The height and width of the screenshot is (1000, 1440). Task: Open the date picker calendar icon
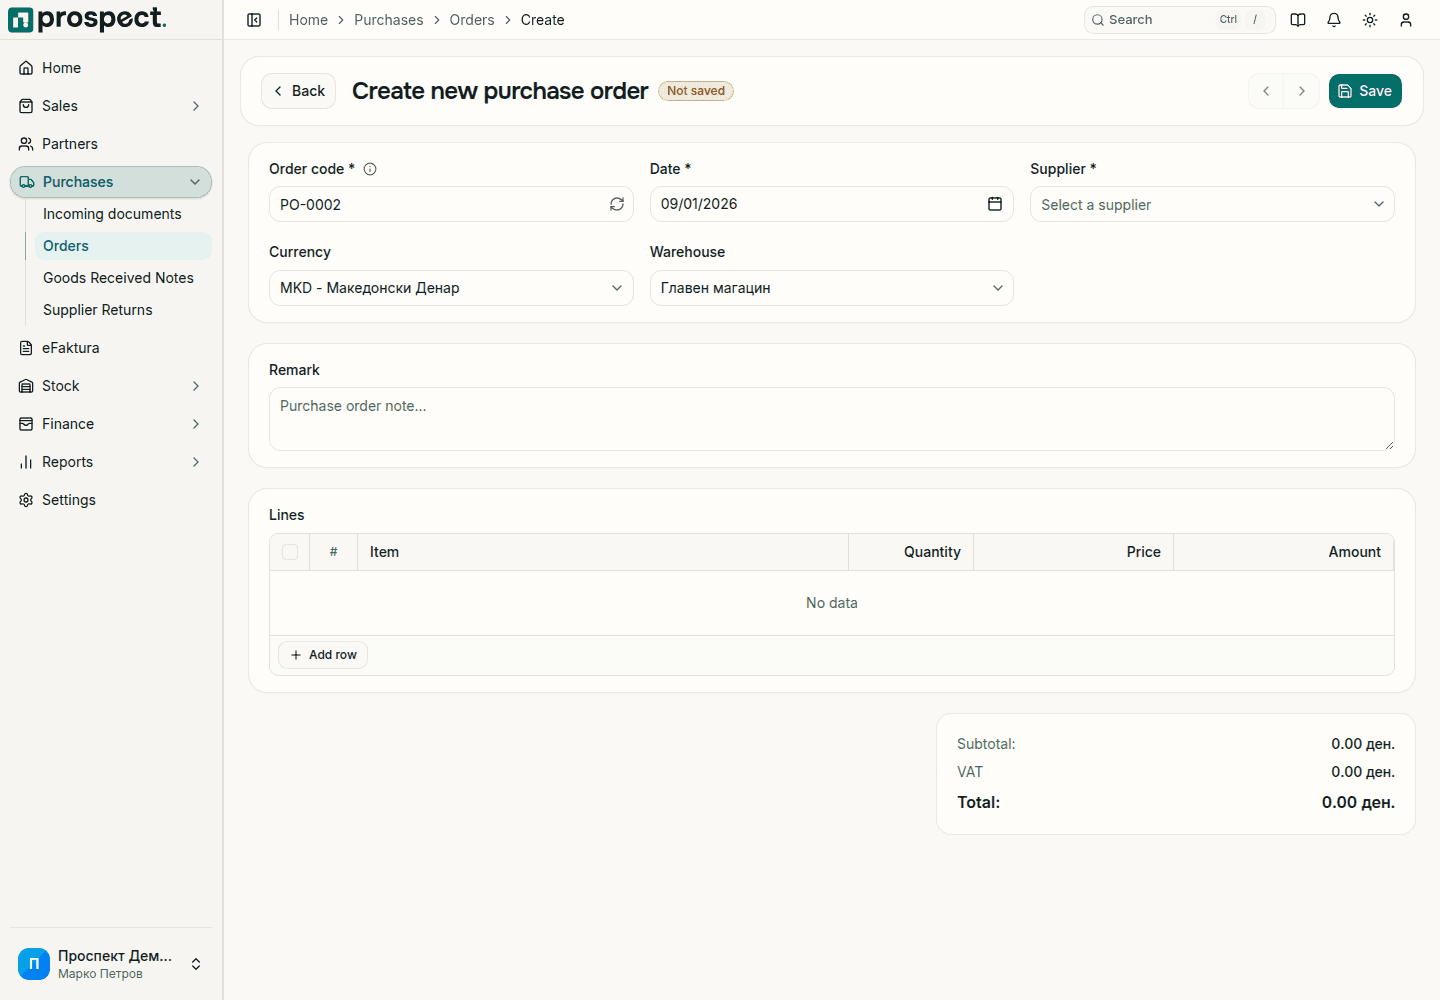click(x=995, y=204)
